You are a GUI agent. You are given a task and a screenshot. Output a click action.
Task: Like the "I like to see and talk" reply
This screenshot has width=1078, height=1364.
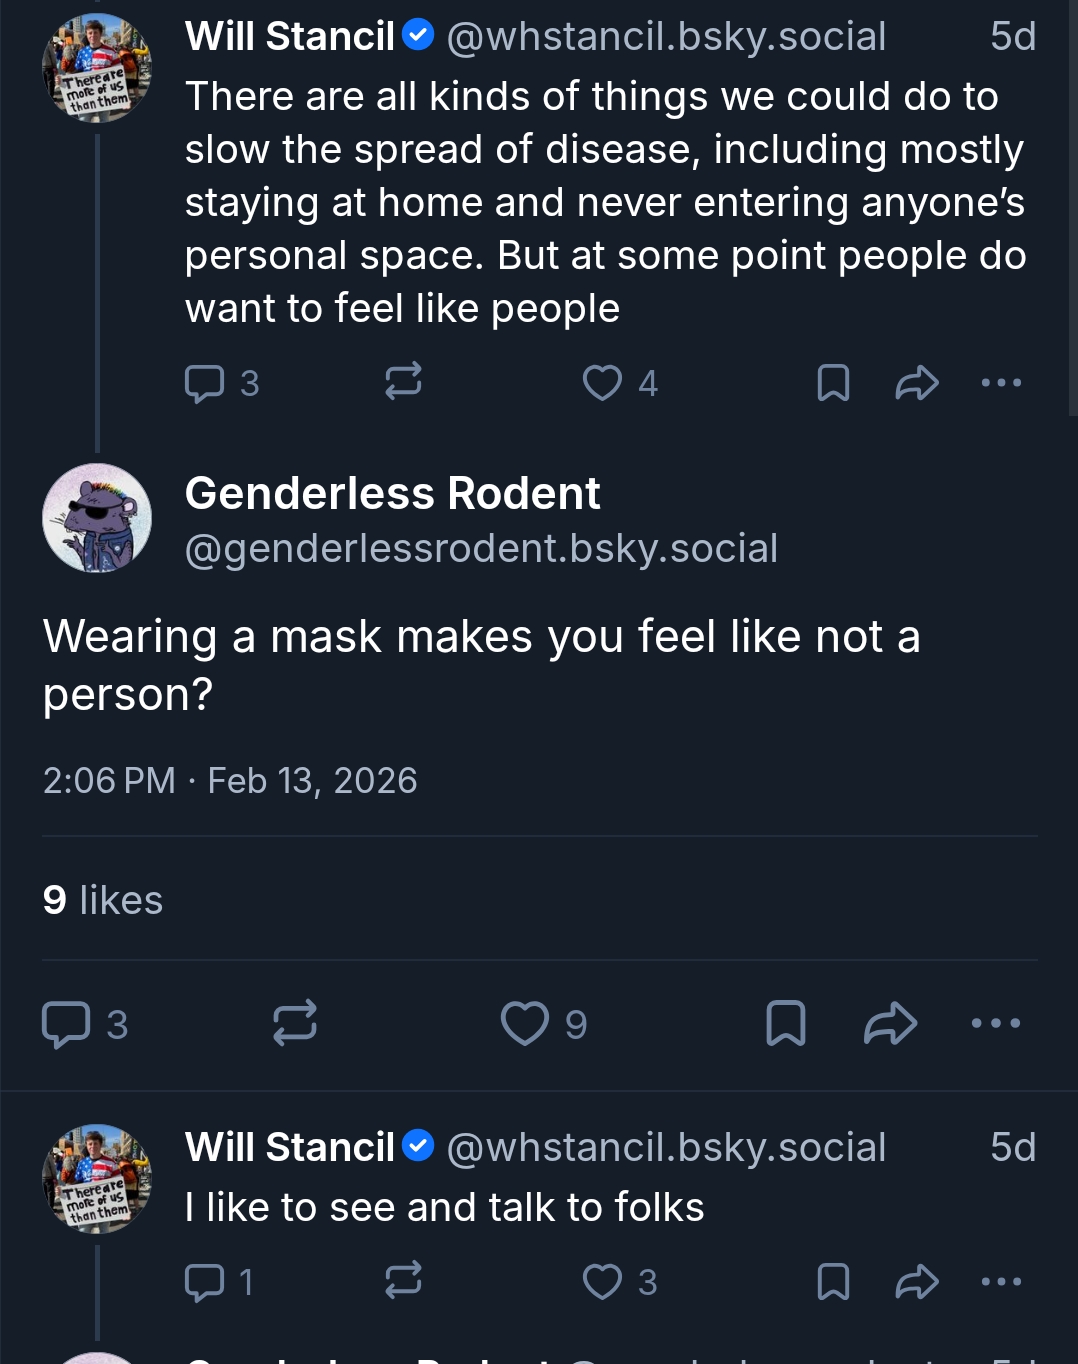coord(602,1282)
